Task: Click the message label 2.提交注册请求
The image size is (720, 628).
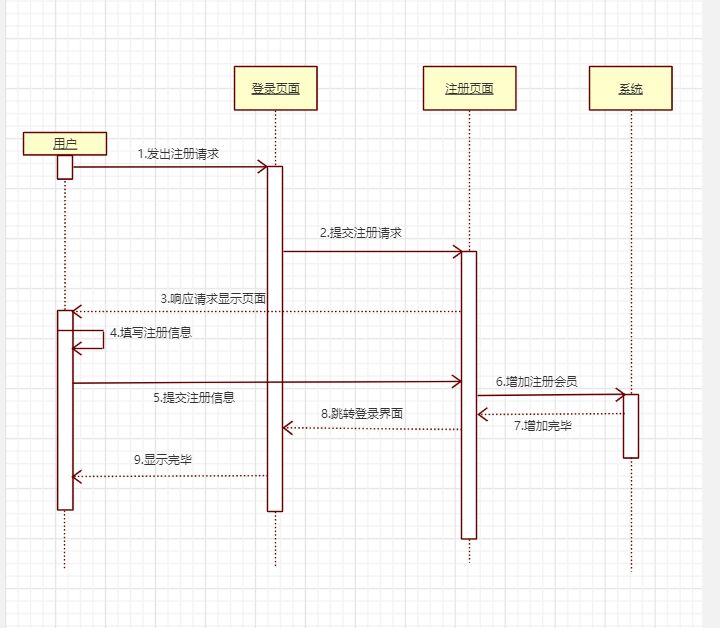Action: [x=360, y=233]
